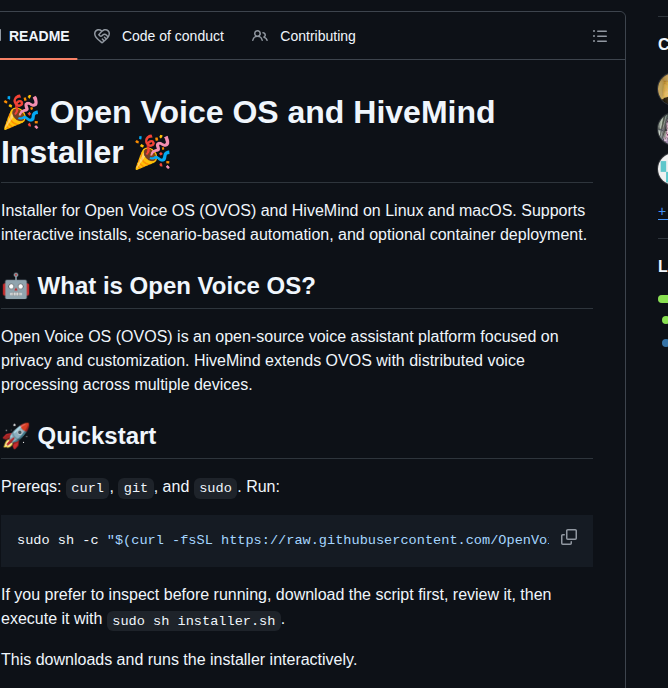Click the teal-patterned contributor avatar in the sidebar
Viewport: 668px width, 688px height.
(663, 169)
